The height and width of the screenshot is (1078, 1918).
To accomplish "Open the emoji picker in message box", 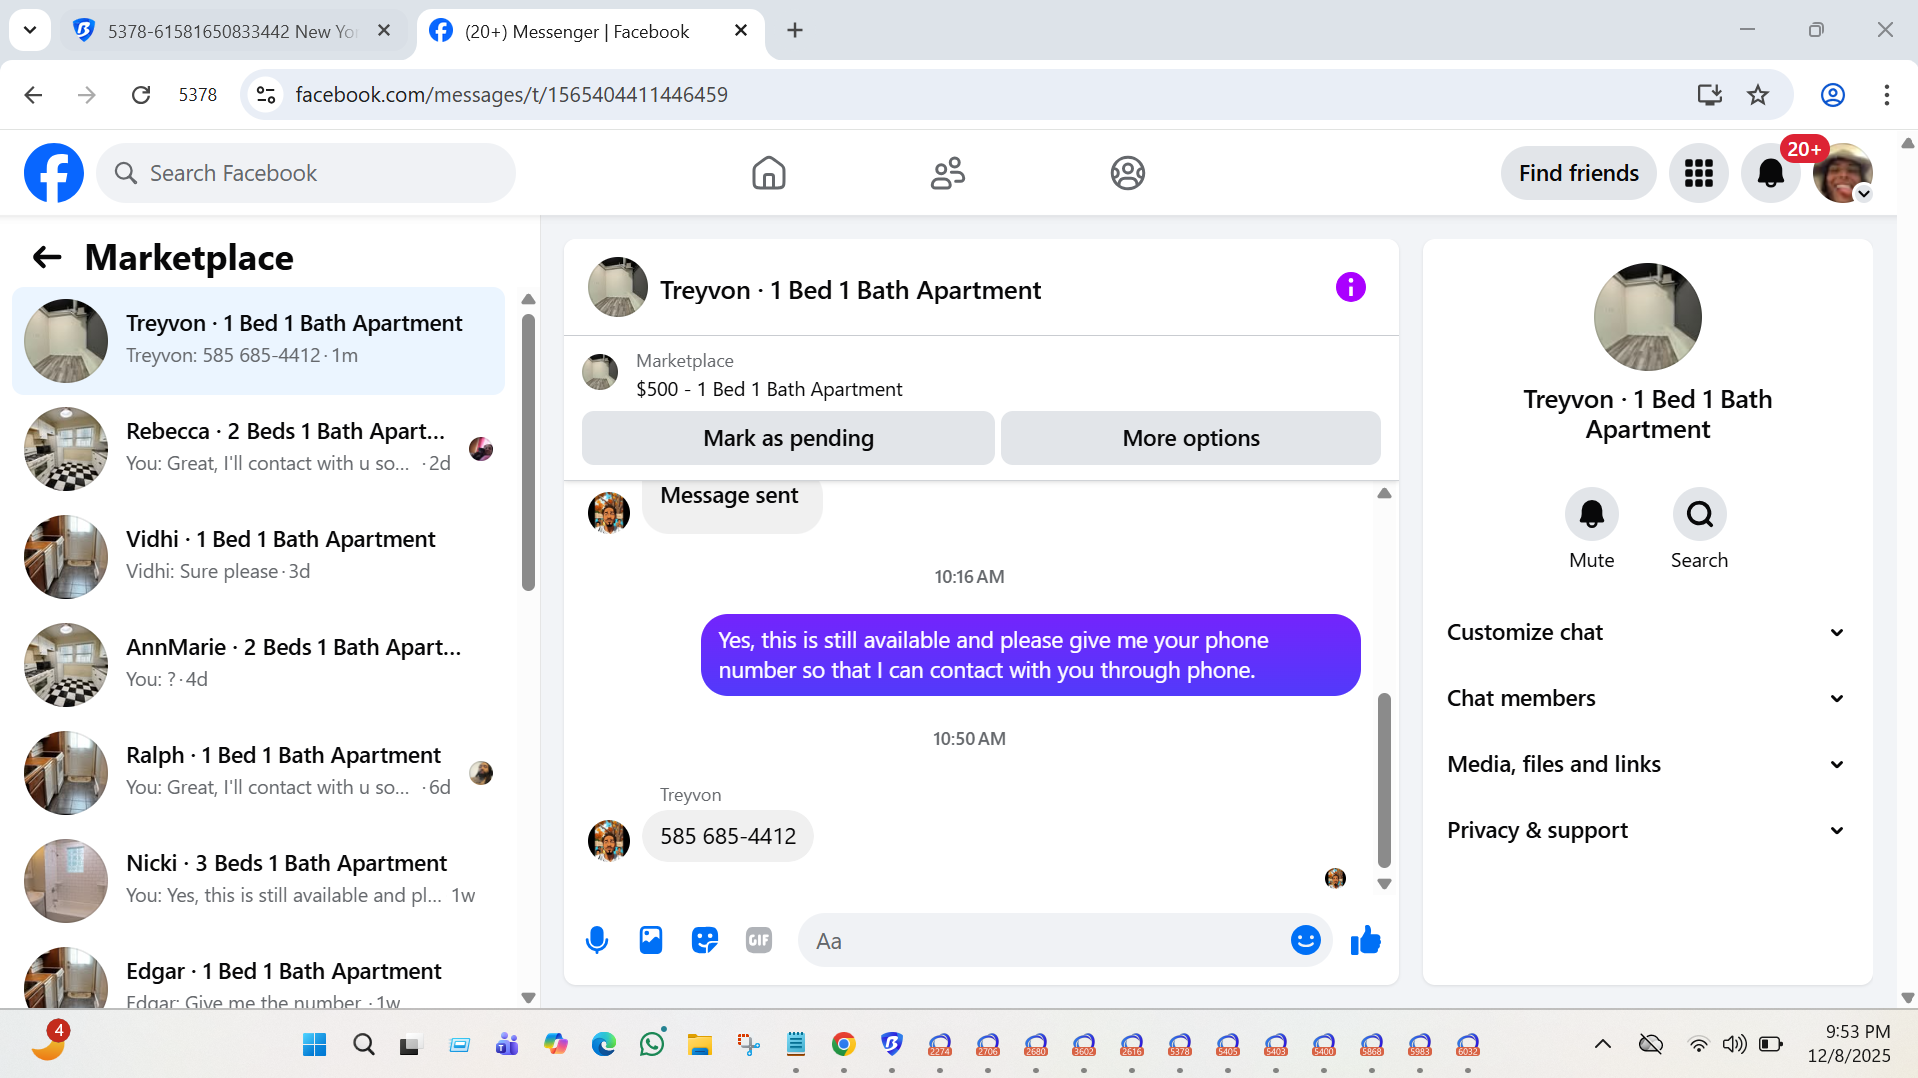I will pyautogui.click(x=1305, y=940).
